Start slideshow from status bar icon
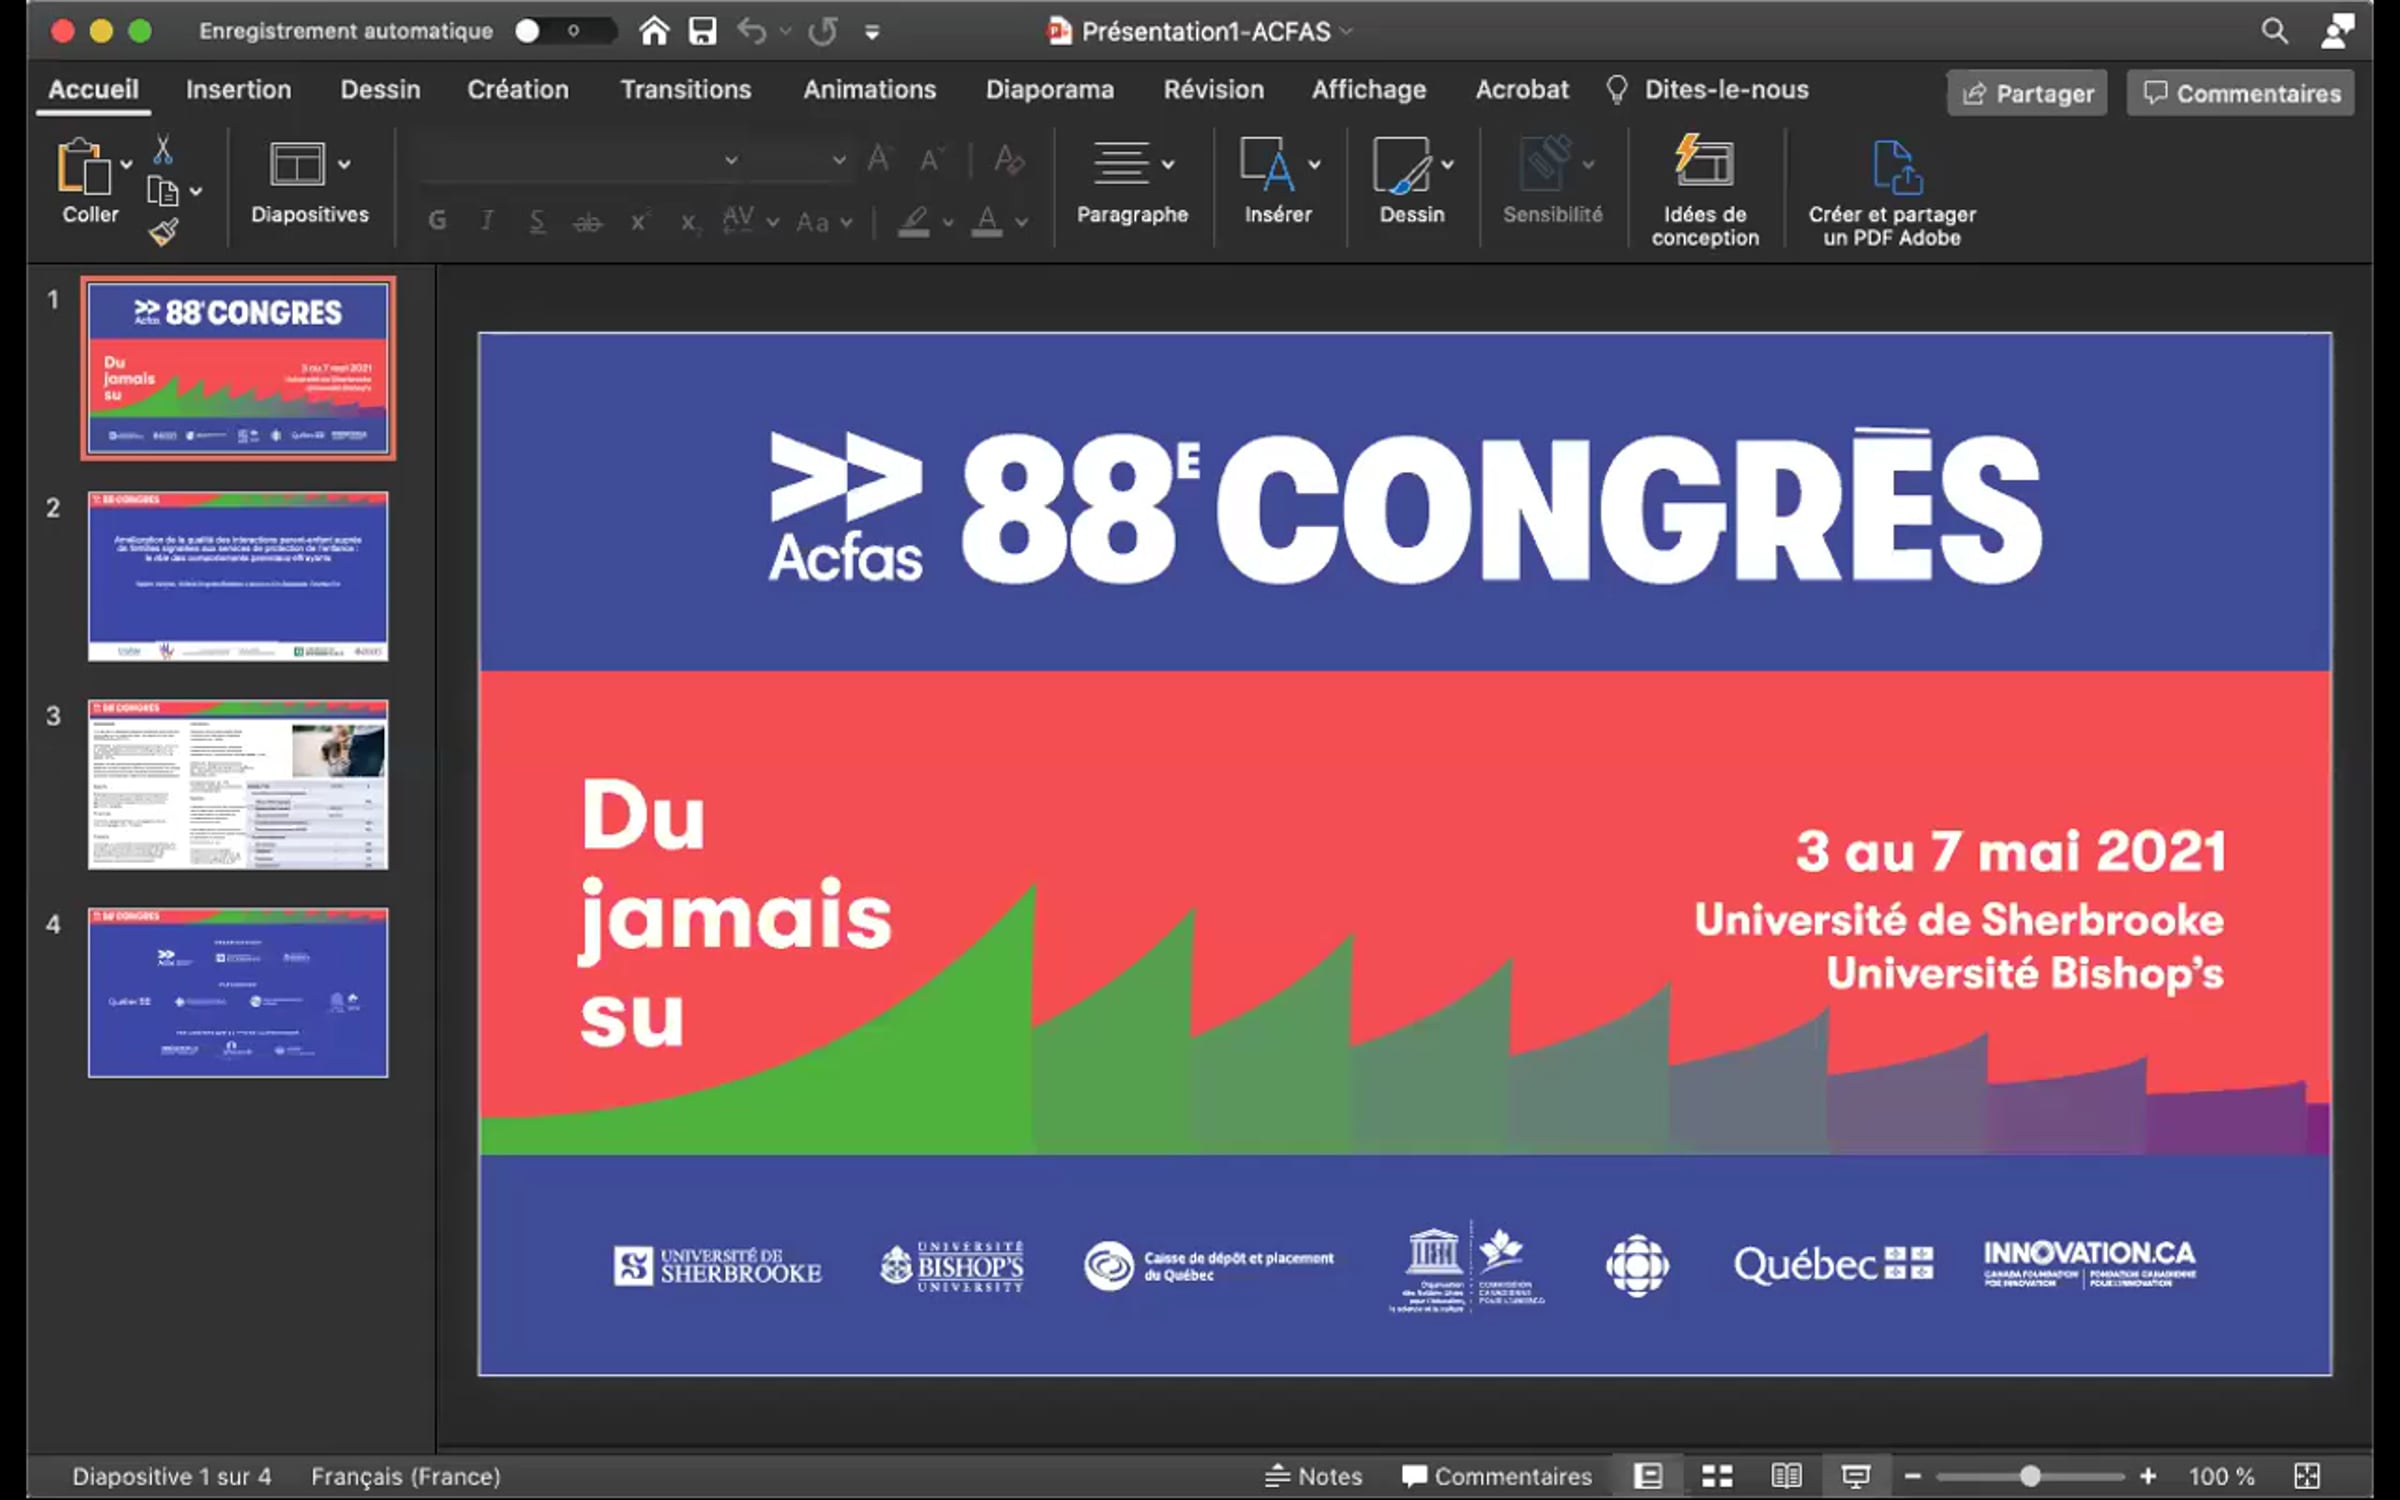 (x=1855, y=1475)
